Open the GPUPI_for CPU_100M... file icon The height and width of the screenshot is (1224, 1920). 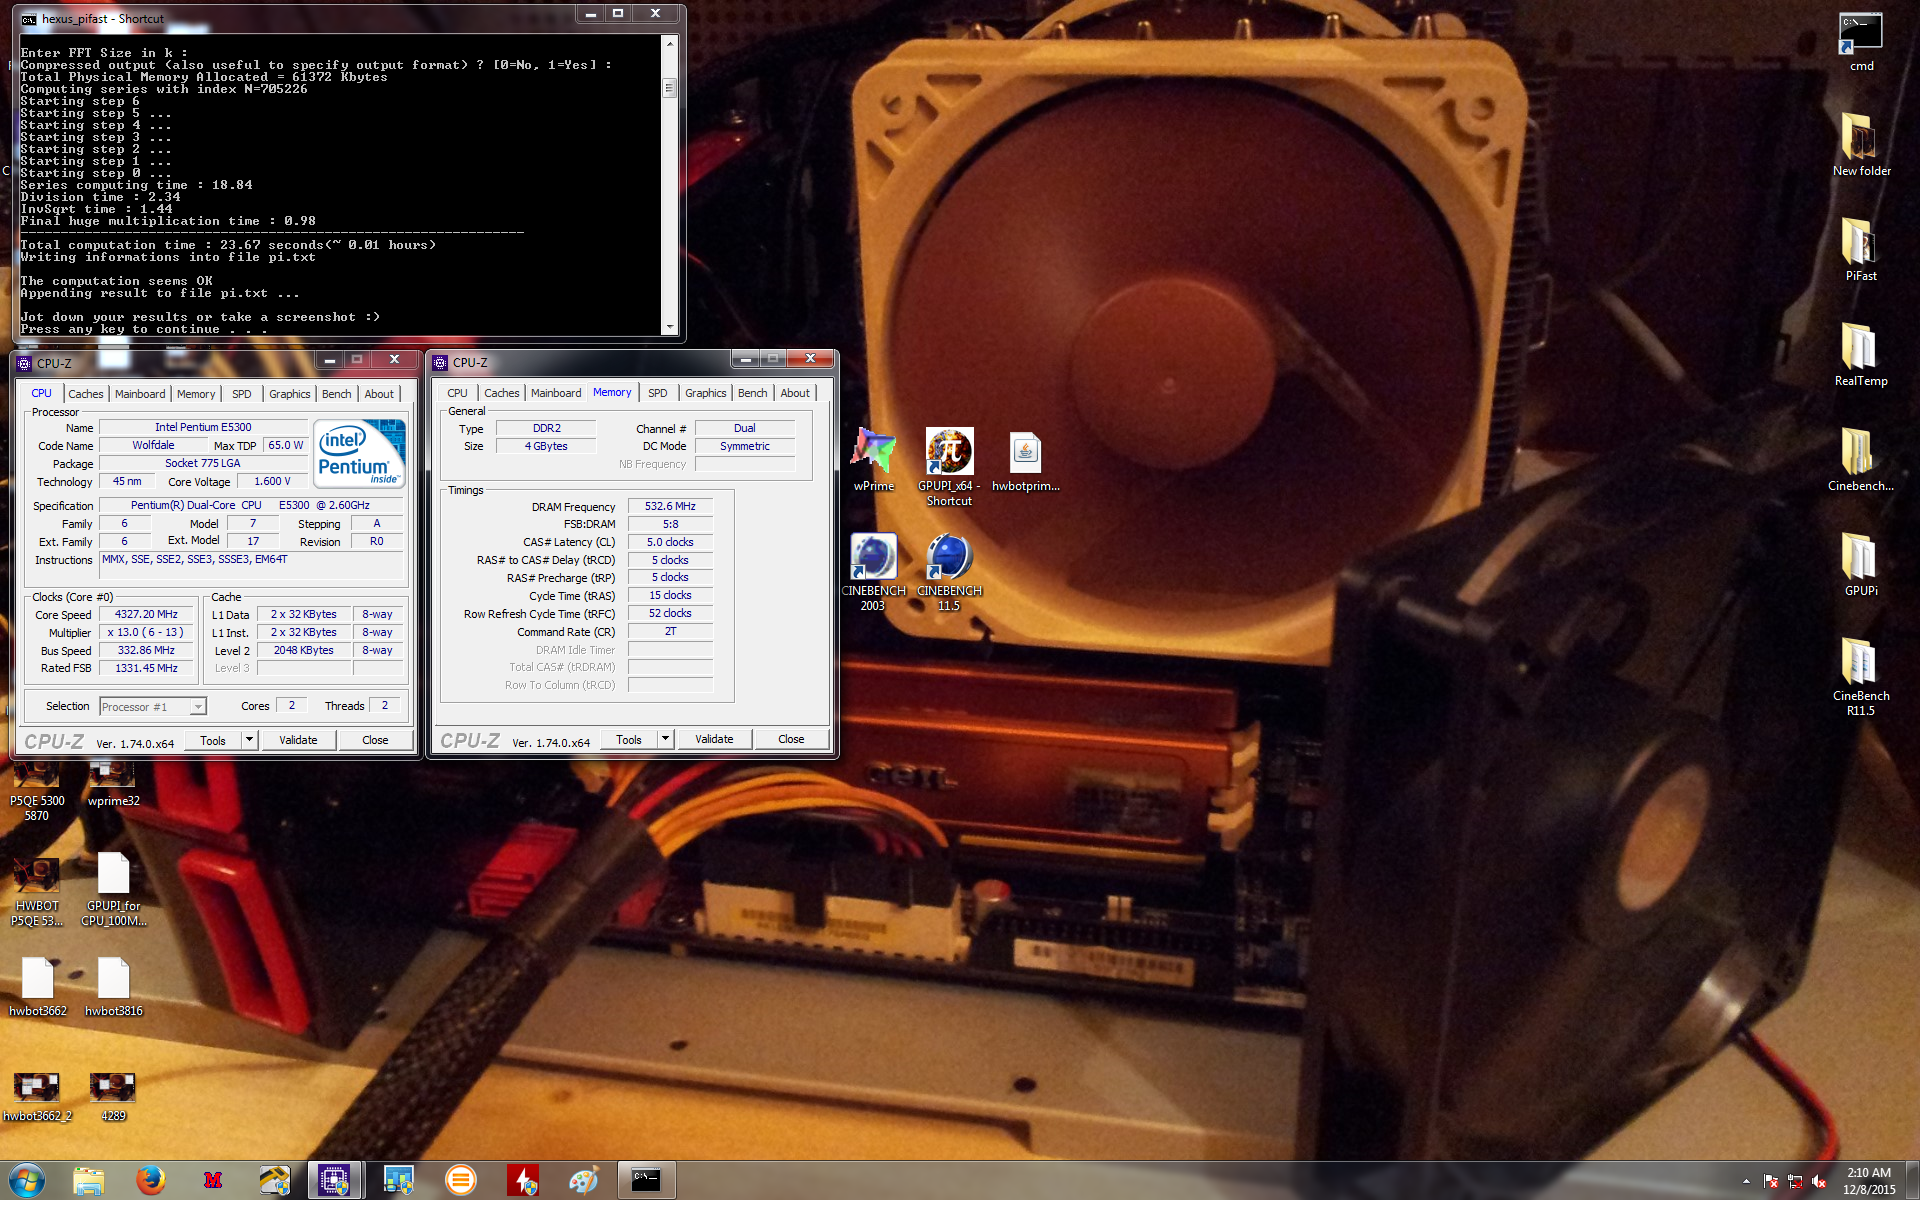click(x=113, y=890)
